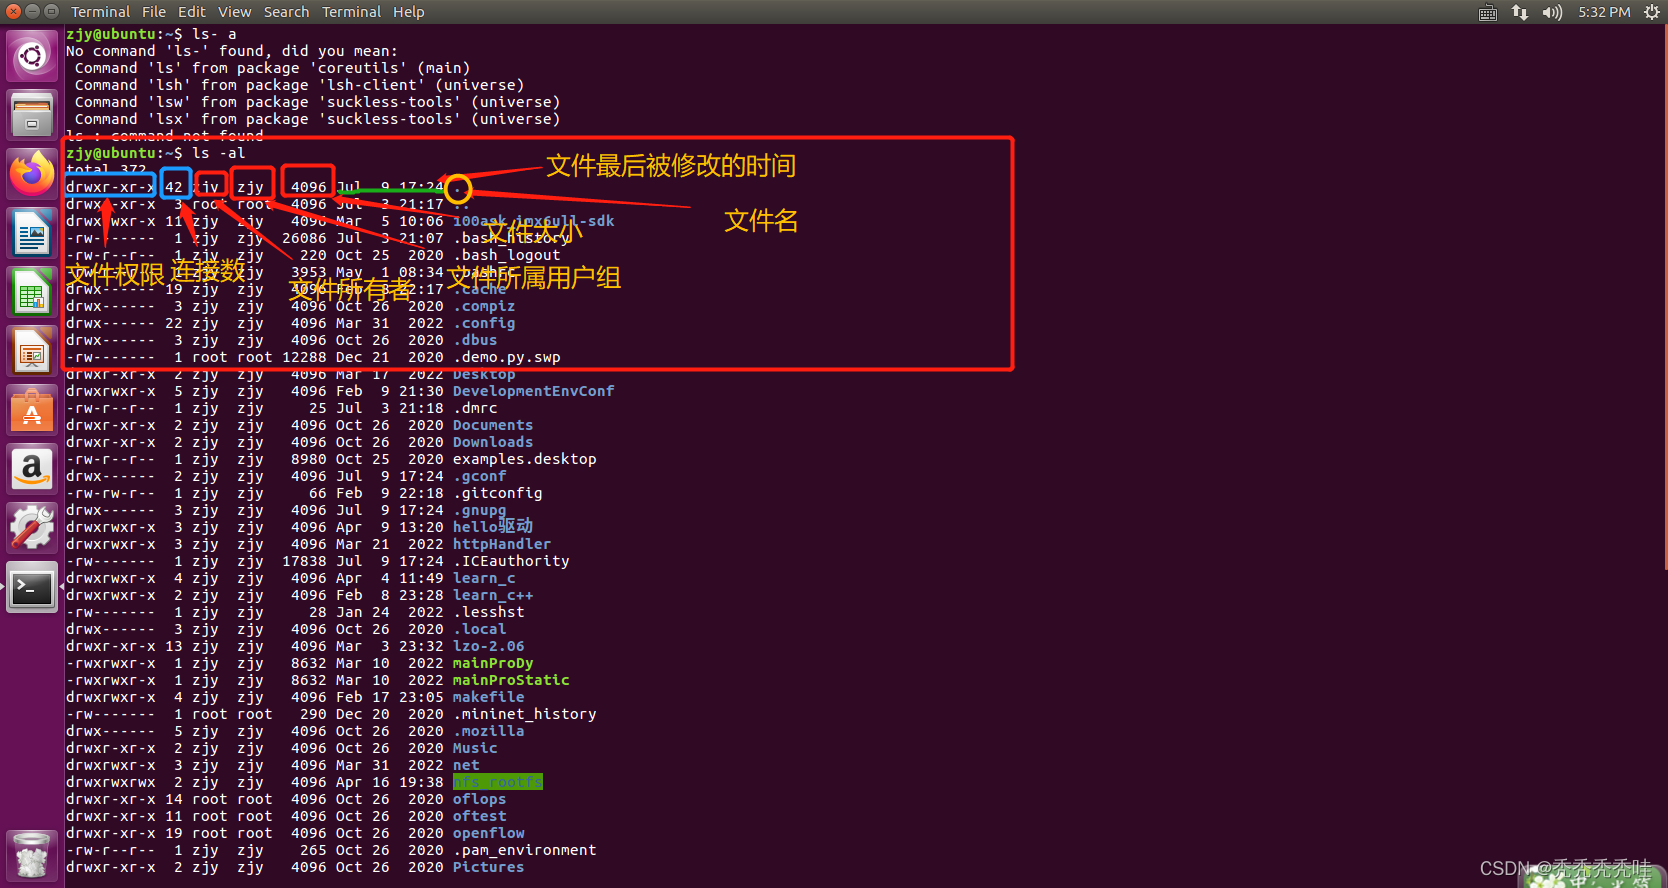The image size is (1668, 888).
Task: Open the session power gear menu
Action: click(x=1651, y=12)
